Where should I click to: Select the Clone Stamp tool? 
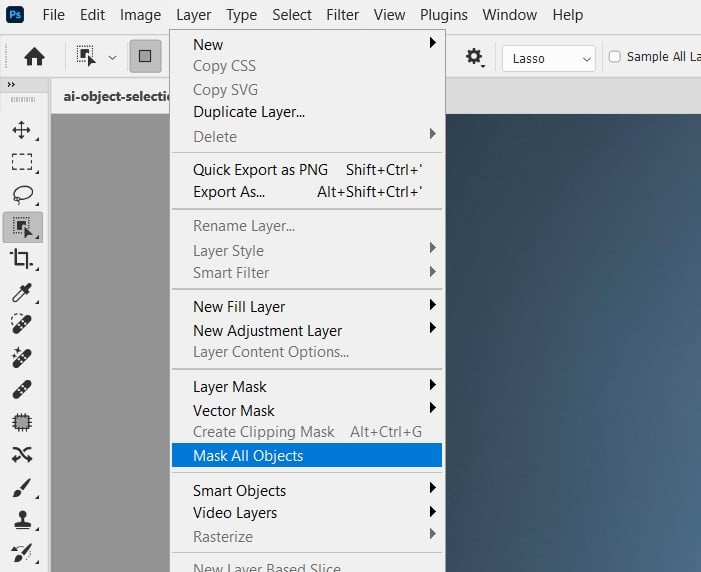[22, 520]
